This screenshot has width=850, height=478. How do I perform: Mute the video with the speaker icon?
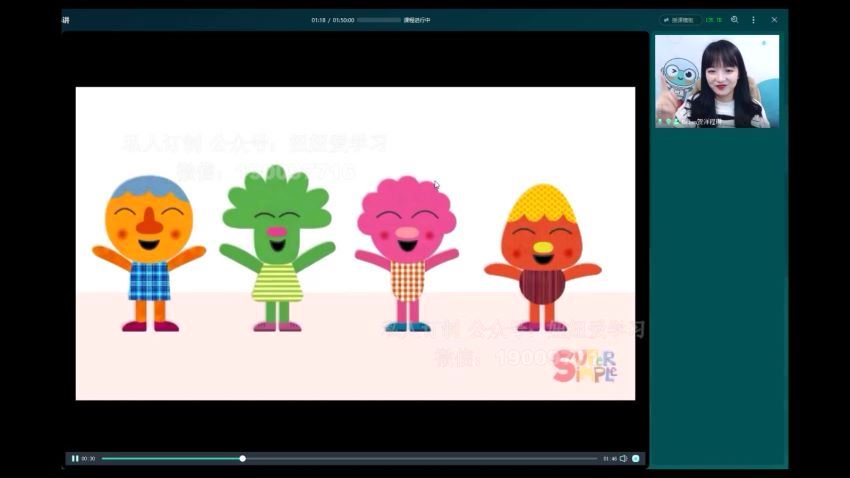pos(623,458)
